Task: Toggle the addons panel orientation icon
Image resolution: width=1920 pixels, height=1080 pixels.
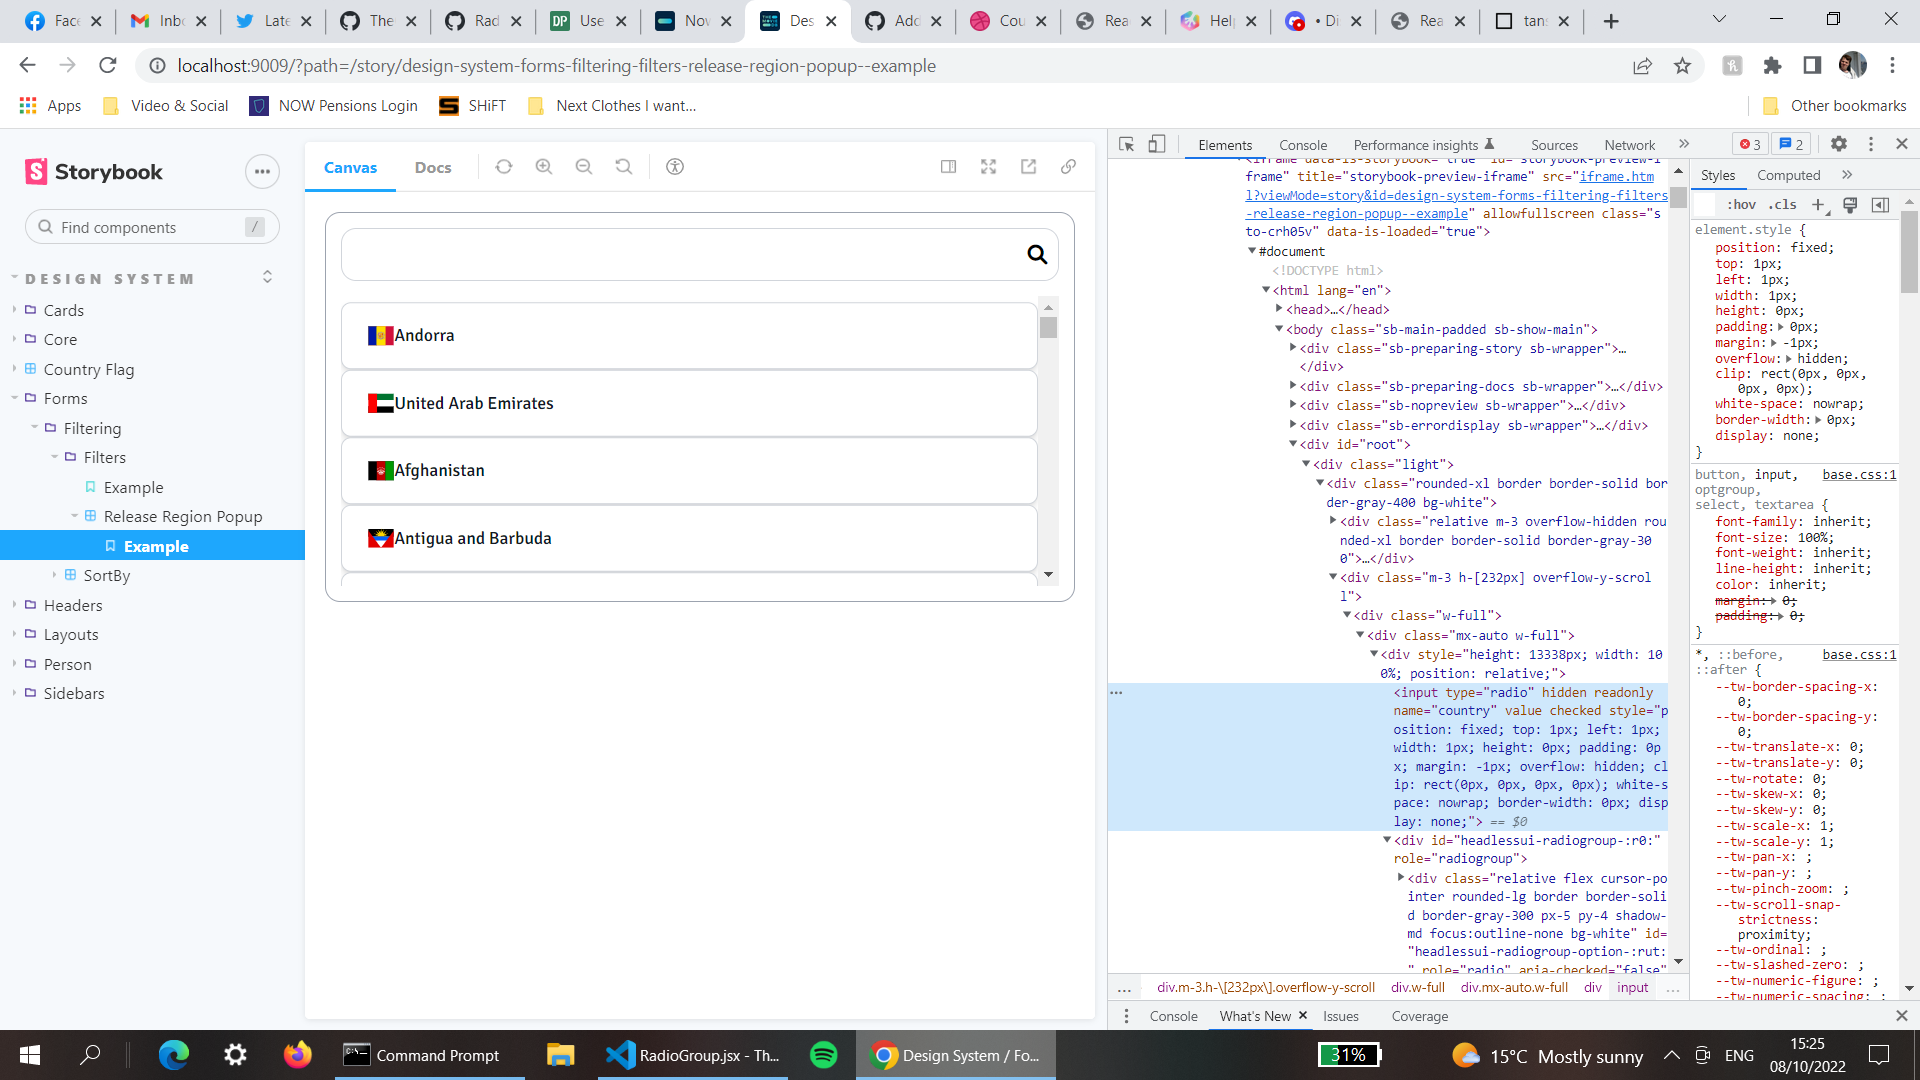Action: pyautogui.click(x=949, y=167)
